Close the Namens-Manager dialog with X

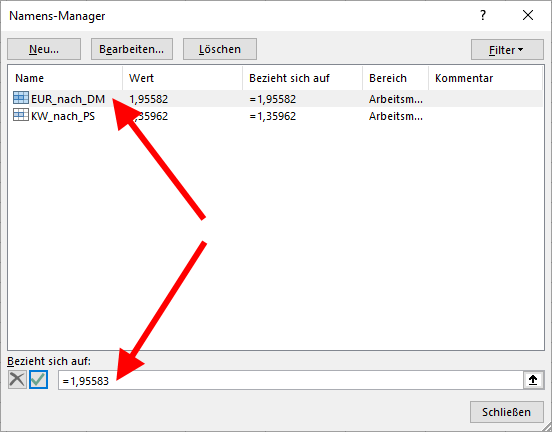point(528,15)
